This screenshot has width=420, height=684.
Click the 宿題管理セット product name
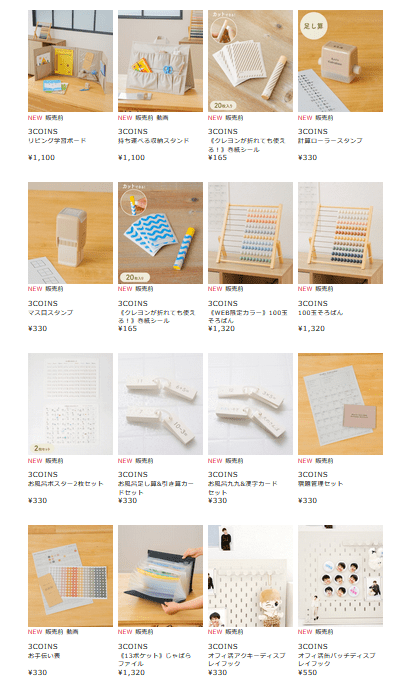pos(320,483)
